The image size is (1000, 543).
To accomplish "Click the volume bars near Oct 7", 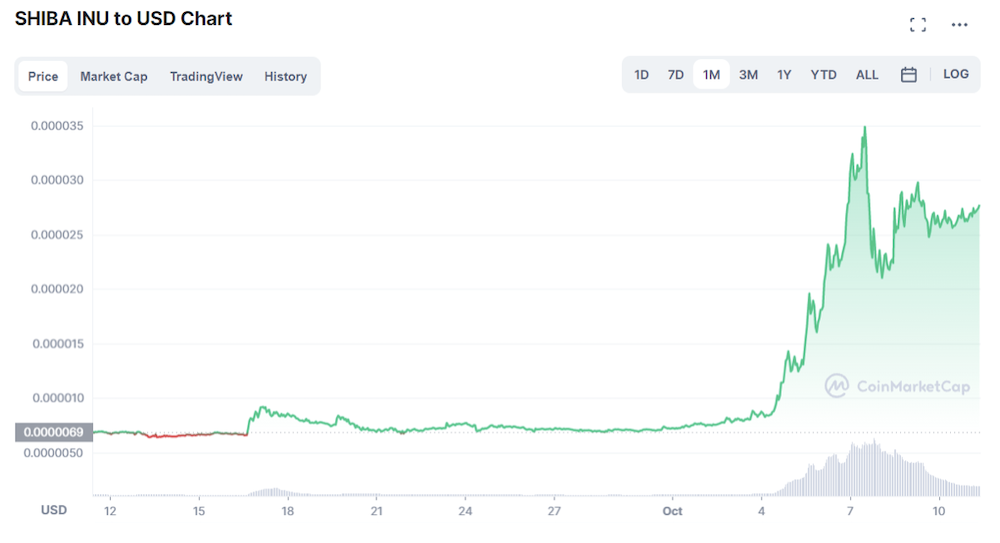I will [862, 469].
